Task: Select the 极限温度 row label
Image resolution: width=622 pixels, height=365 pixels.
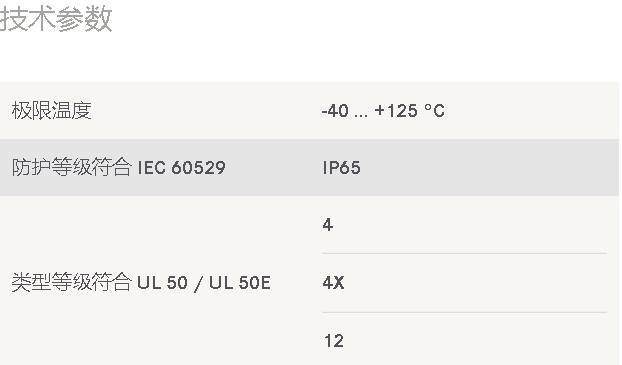Action: 52,111
